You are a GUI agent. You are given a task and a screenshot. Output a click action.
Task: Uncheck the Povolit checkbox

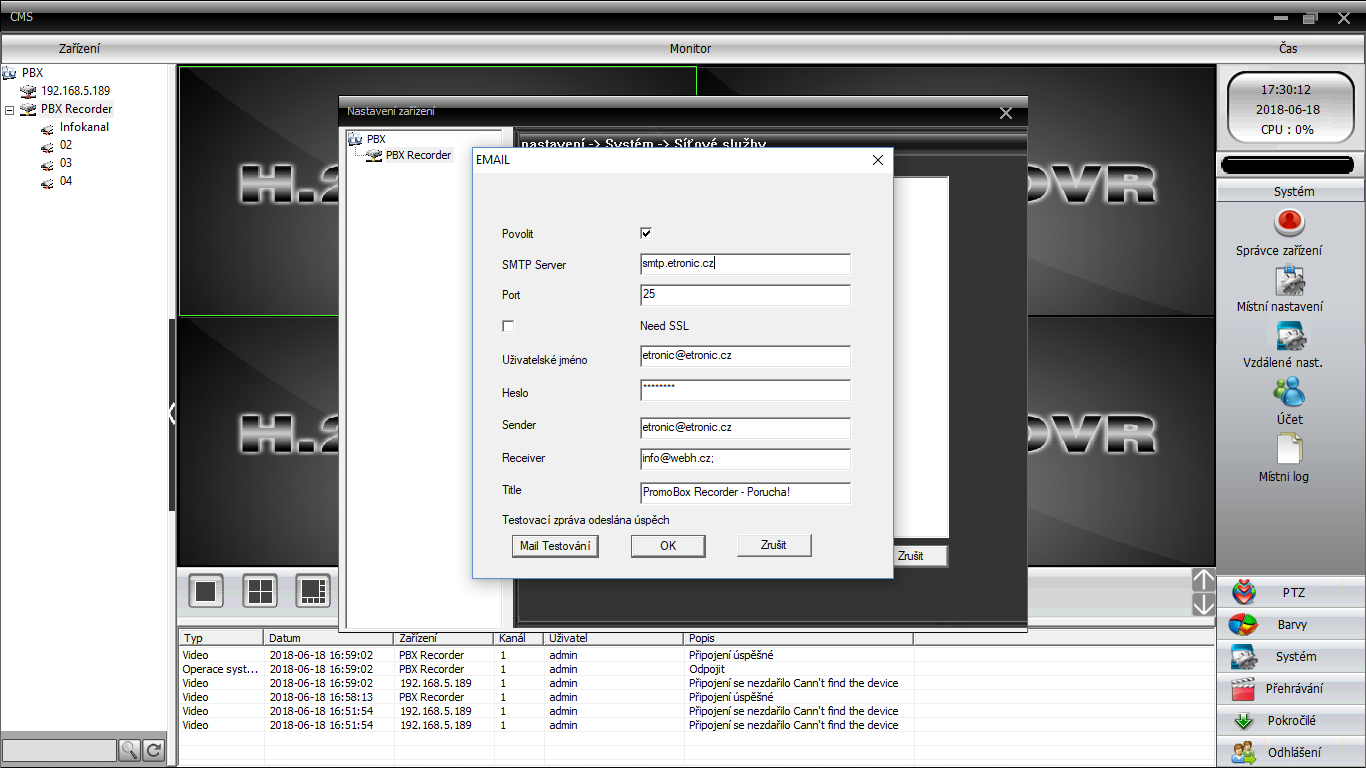coord(646,233)
